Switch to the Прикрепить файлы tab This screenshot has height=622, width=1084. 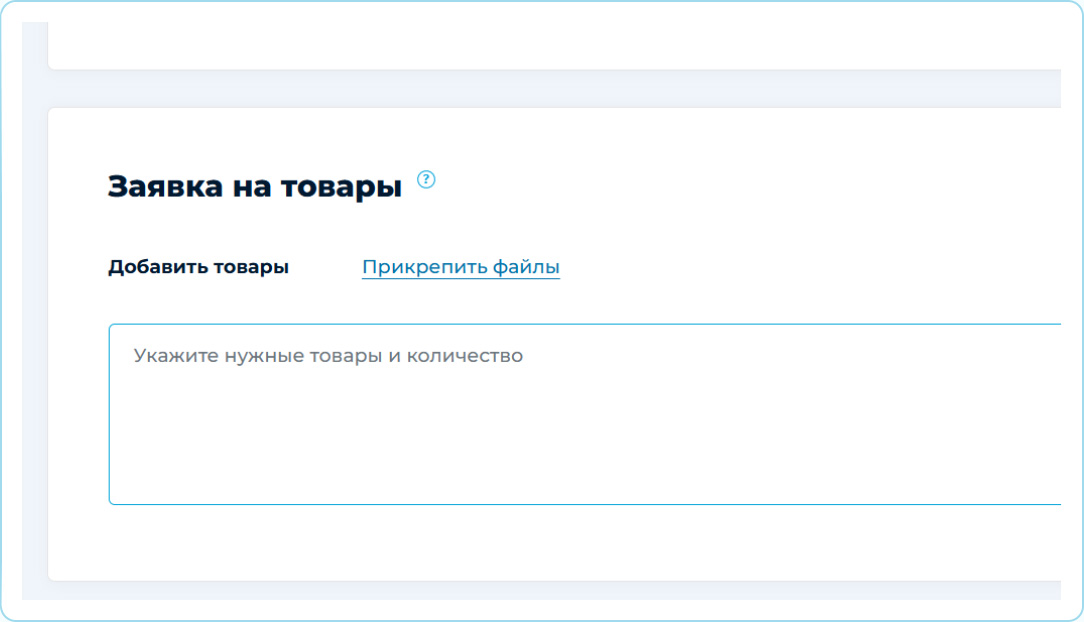point(460,267)
